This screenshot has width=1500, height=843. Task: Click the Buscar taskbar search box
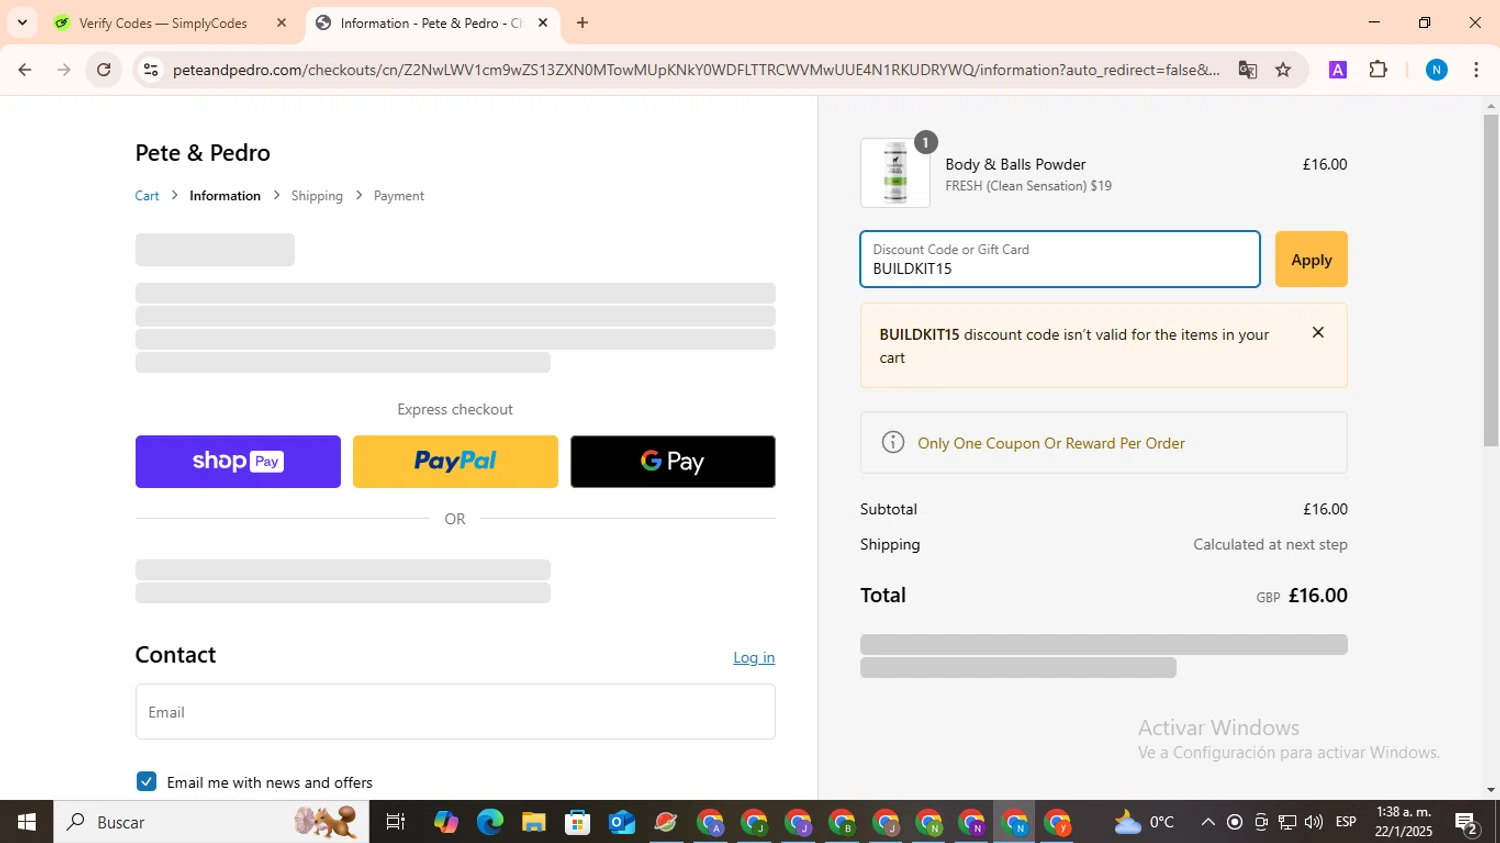point(211,822)
